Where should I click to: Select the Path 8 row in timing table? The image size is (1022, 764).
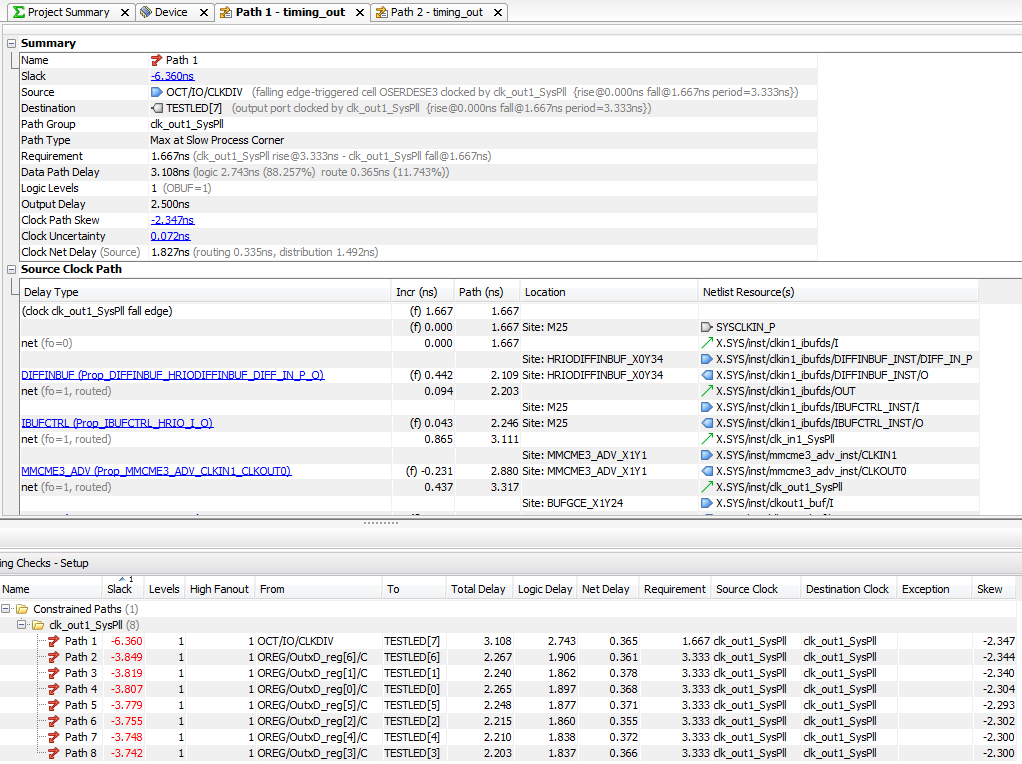(81, 753)
